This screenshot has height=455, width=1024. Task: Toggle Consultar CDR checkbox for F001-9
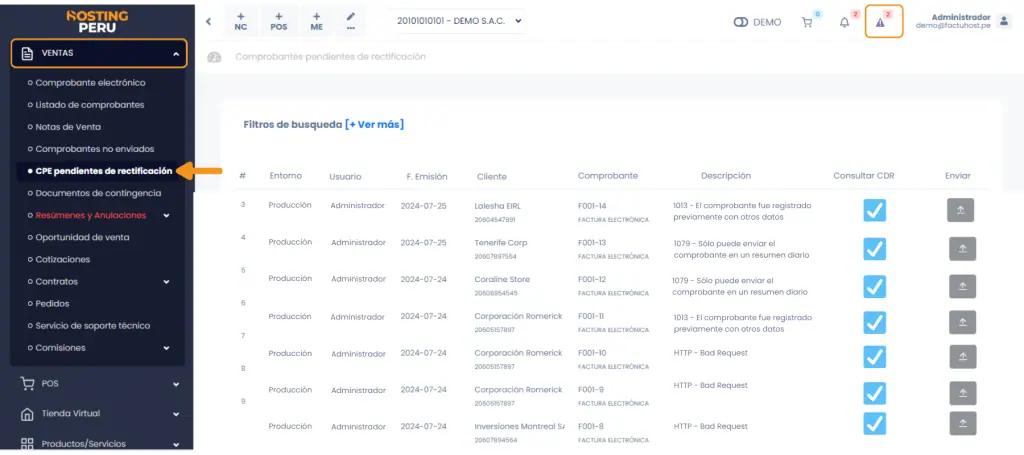pyautogui.click(x=874, y=393)
